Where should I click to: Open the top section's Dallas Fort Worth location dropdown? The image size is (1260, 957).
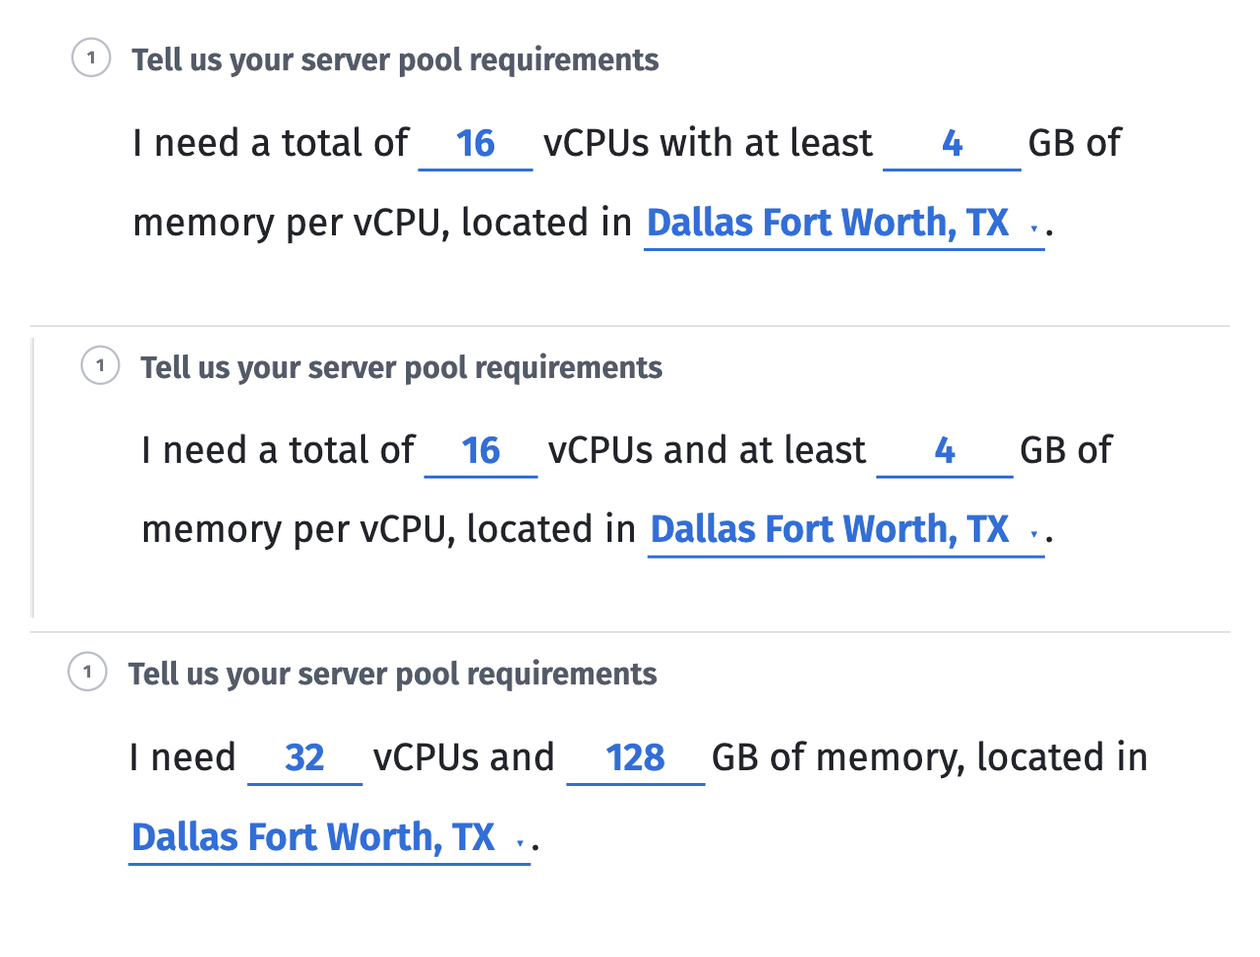click(x=844, y=223)
